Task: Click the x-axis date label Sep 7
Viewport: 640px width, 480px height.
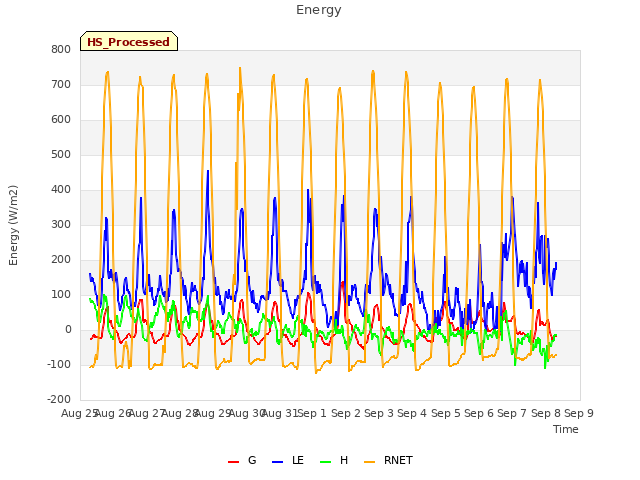Action: tap(512, 413)
